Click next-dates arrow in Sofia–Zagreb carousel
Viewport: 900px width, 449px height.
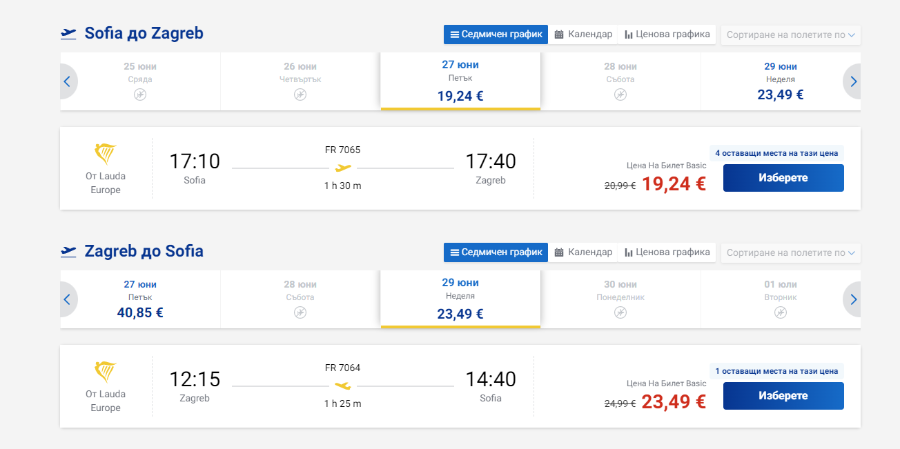click(853, 81)
